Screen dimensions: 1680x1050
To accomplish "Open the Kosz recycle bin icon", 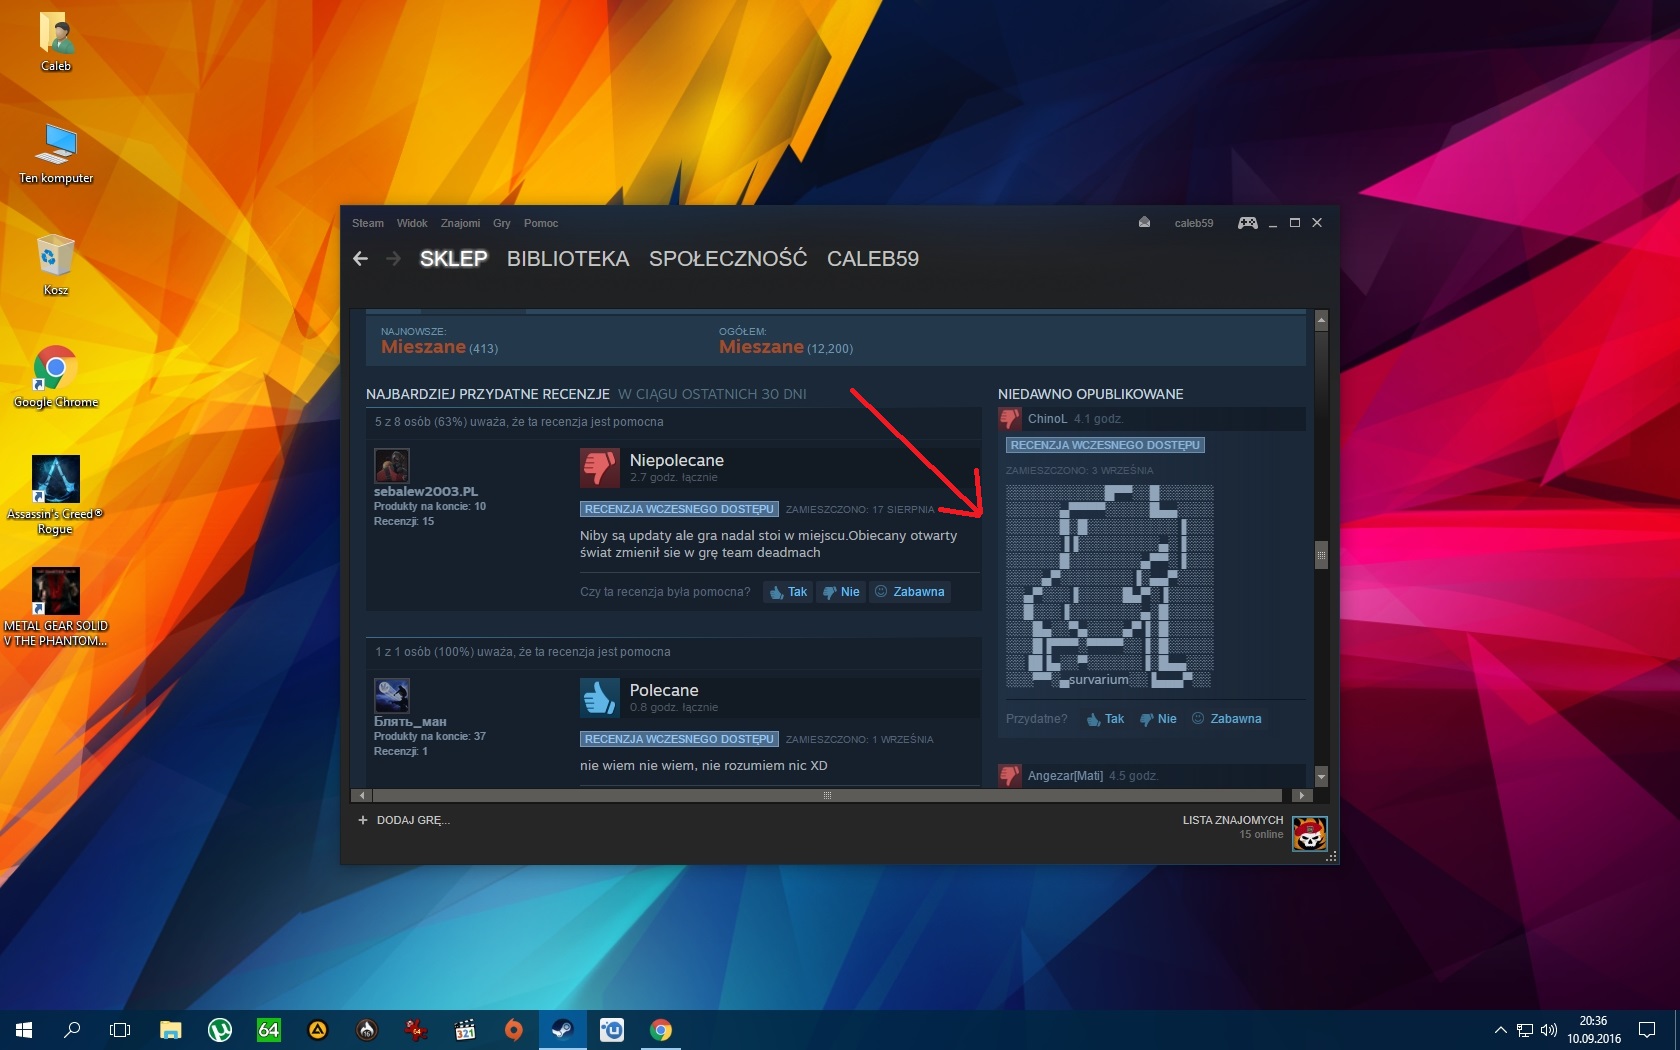I will tap(56, 266).
